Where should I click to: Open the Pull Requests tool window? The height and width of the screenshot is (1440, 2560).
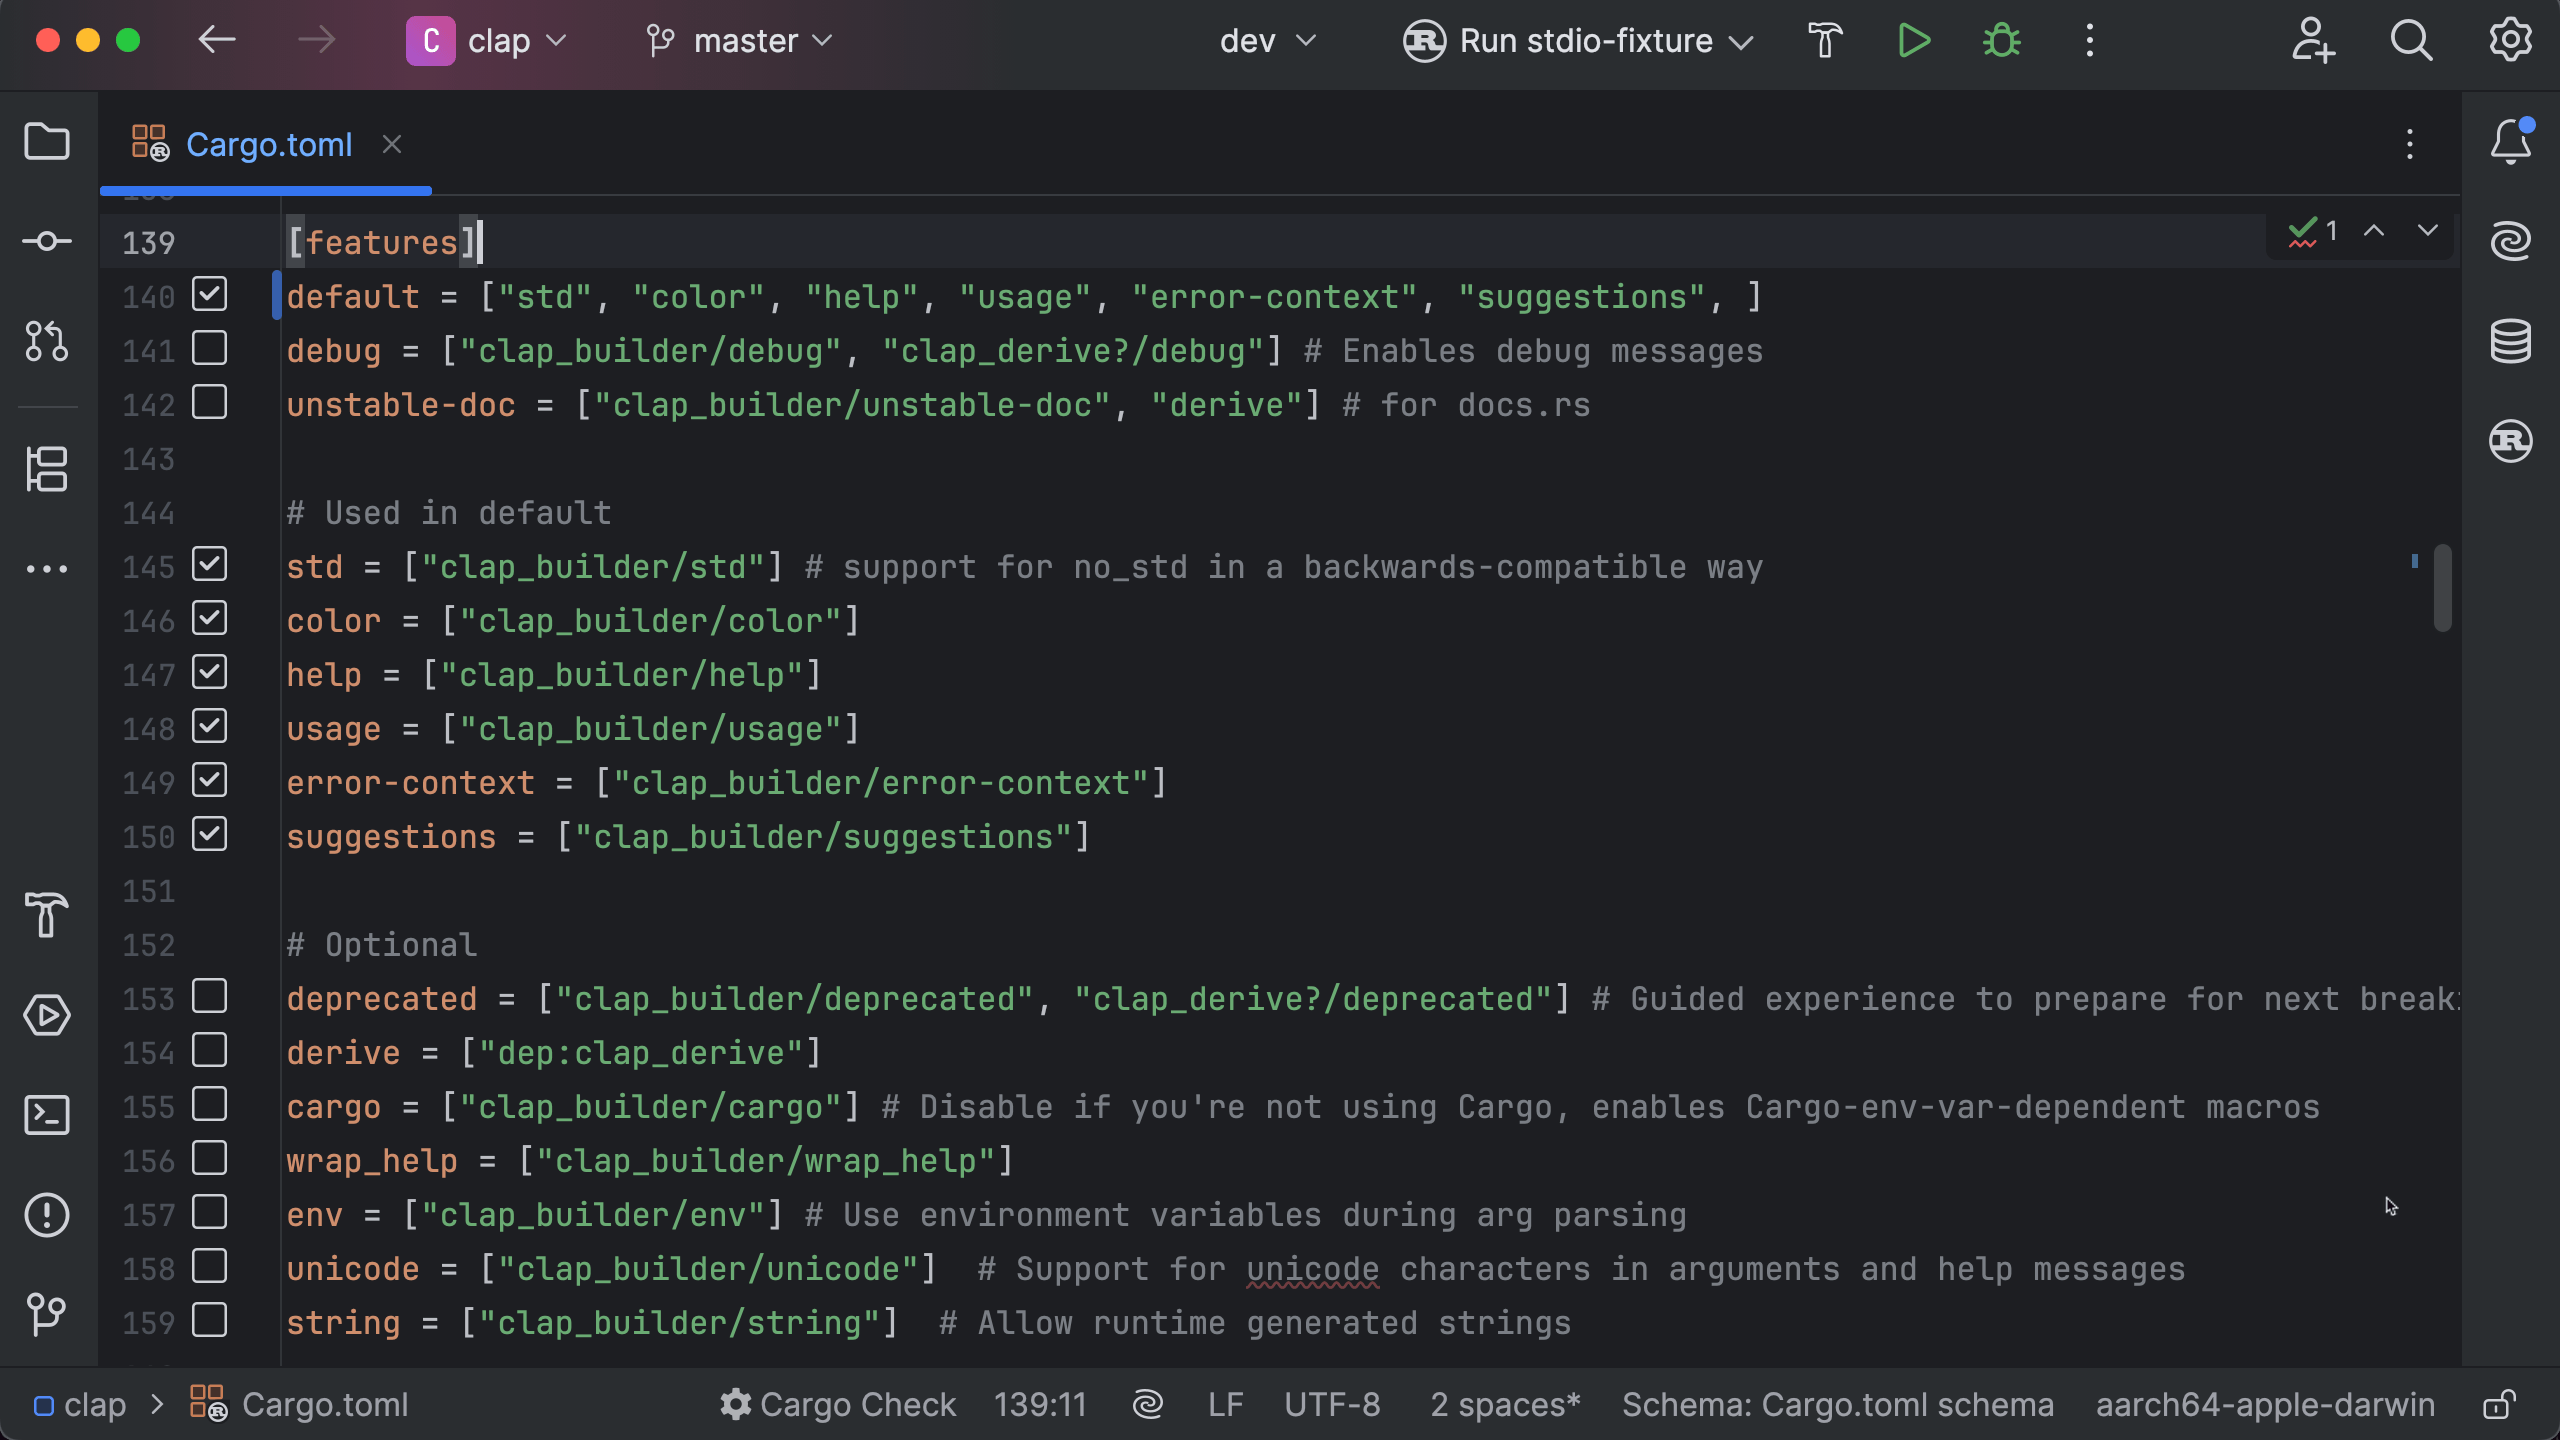click(47, 341)
